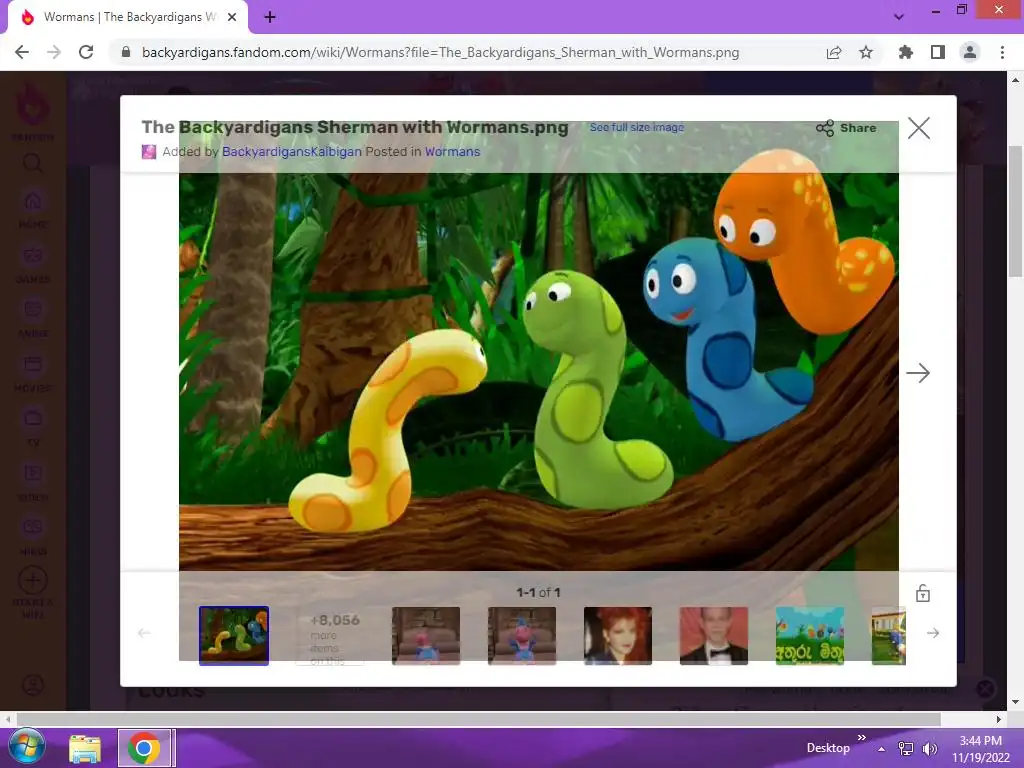
Task: Reload the page
Action: pyautogui.click(x=86, y=52)
